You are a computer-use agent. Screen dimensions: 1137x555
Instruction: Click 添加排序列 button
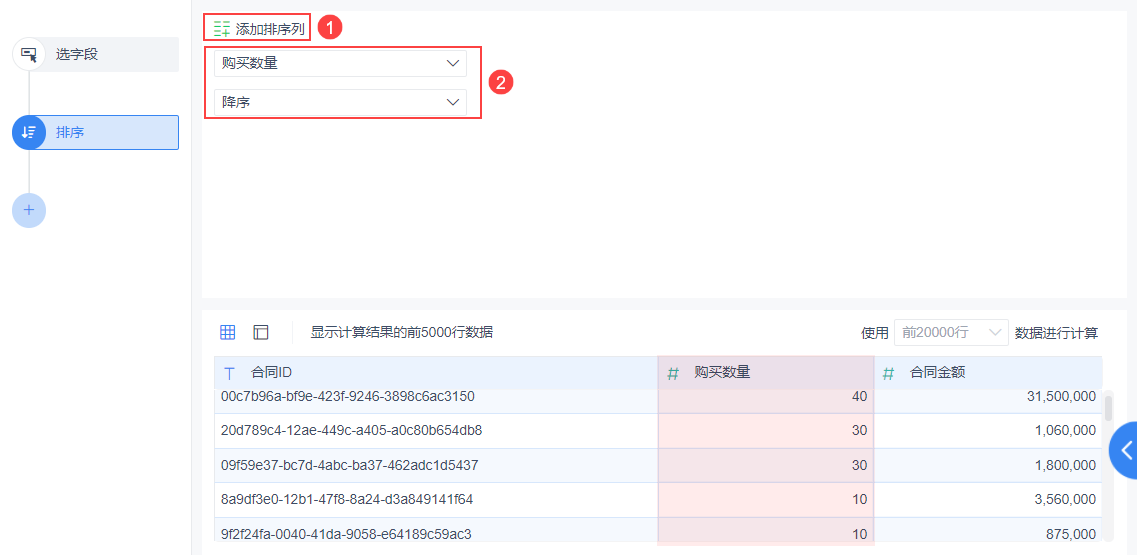pyautogui.click(x=258, y=29)
